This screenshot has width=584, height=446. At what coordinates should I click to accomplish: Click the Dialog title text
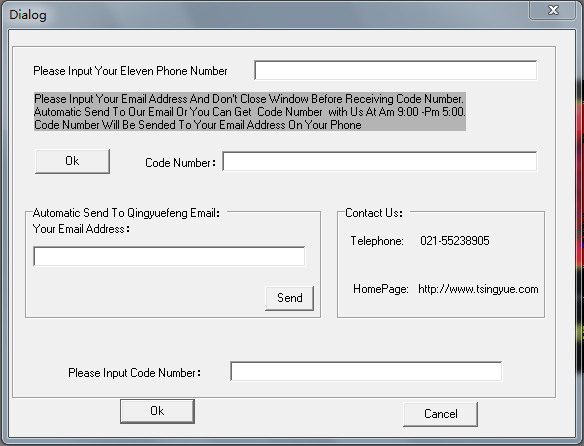pos(28,15)
